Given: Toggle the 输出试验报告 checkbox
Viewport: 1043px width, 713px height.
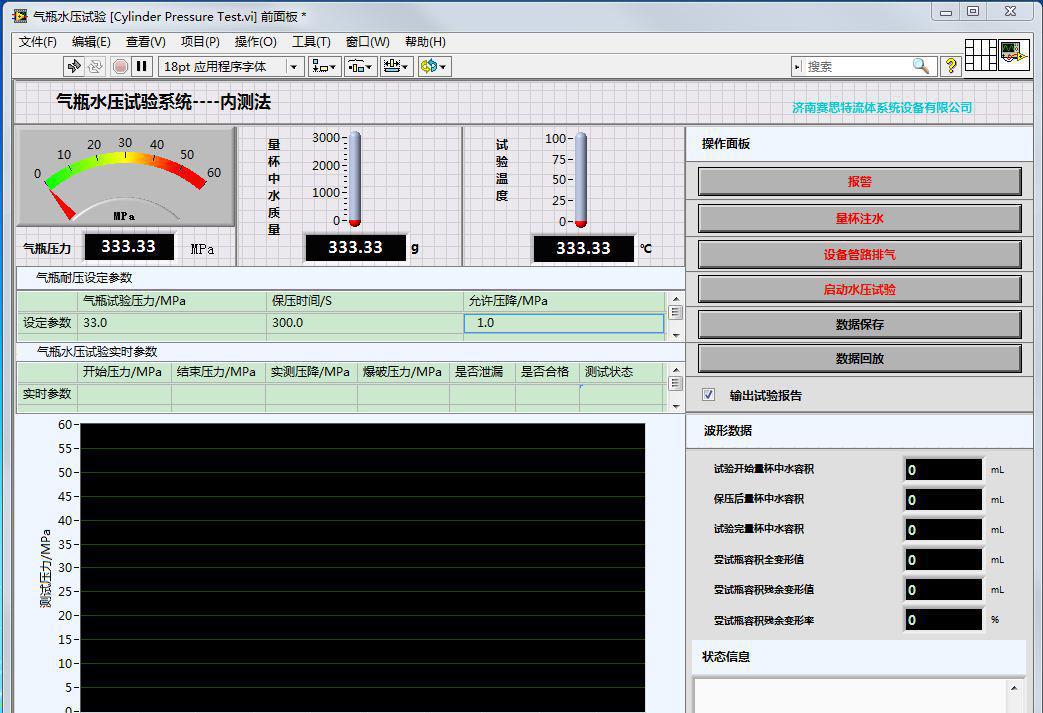Looking at the screenshot, I should coord(708,395).
